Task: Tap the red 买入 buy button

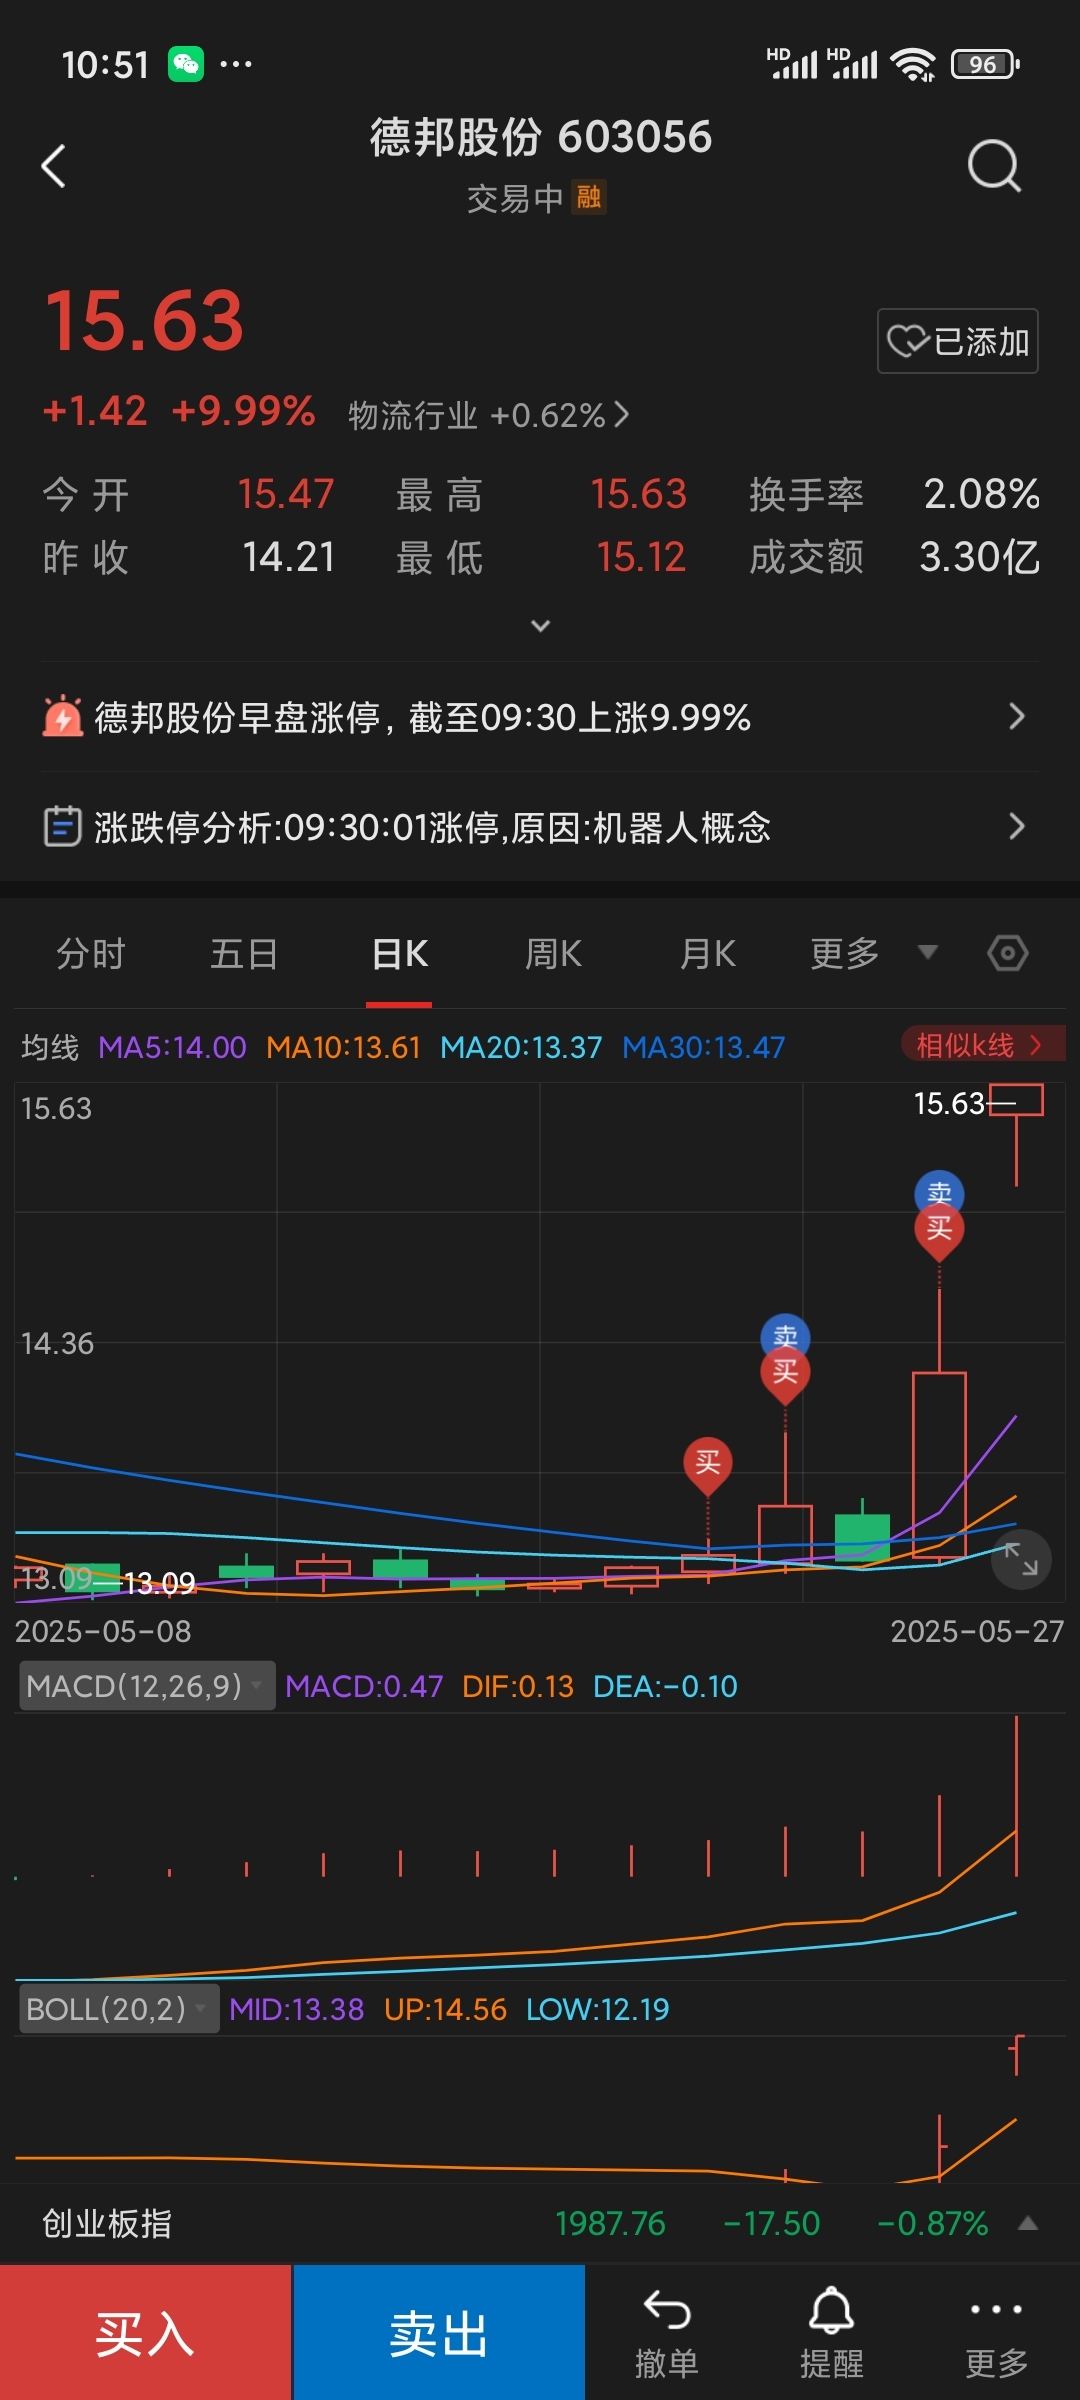Action: tap(146, 2333)
